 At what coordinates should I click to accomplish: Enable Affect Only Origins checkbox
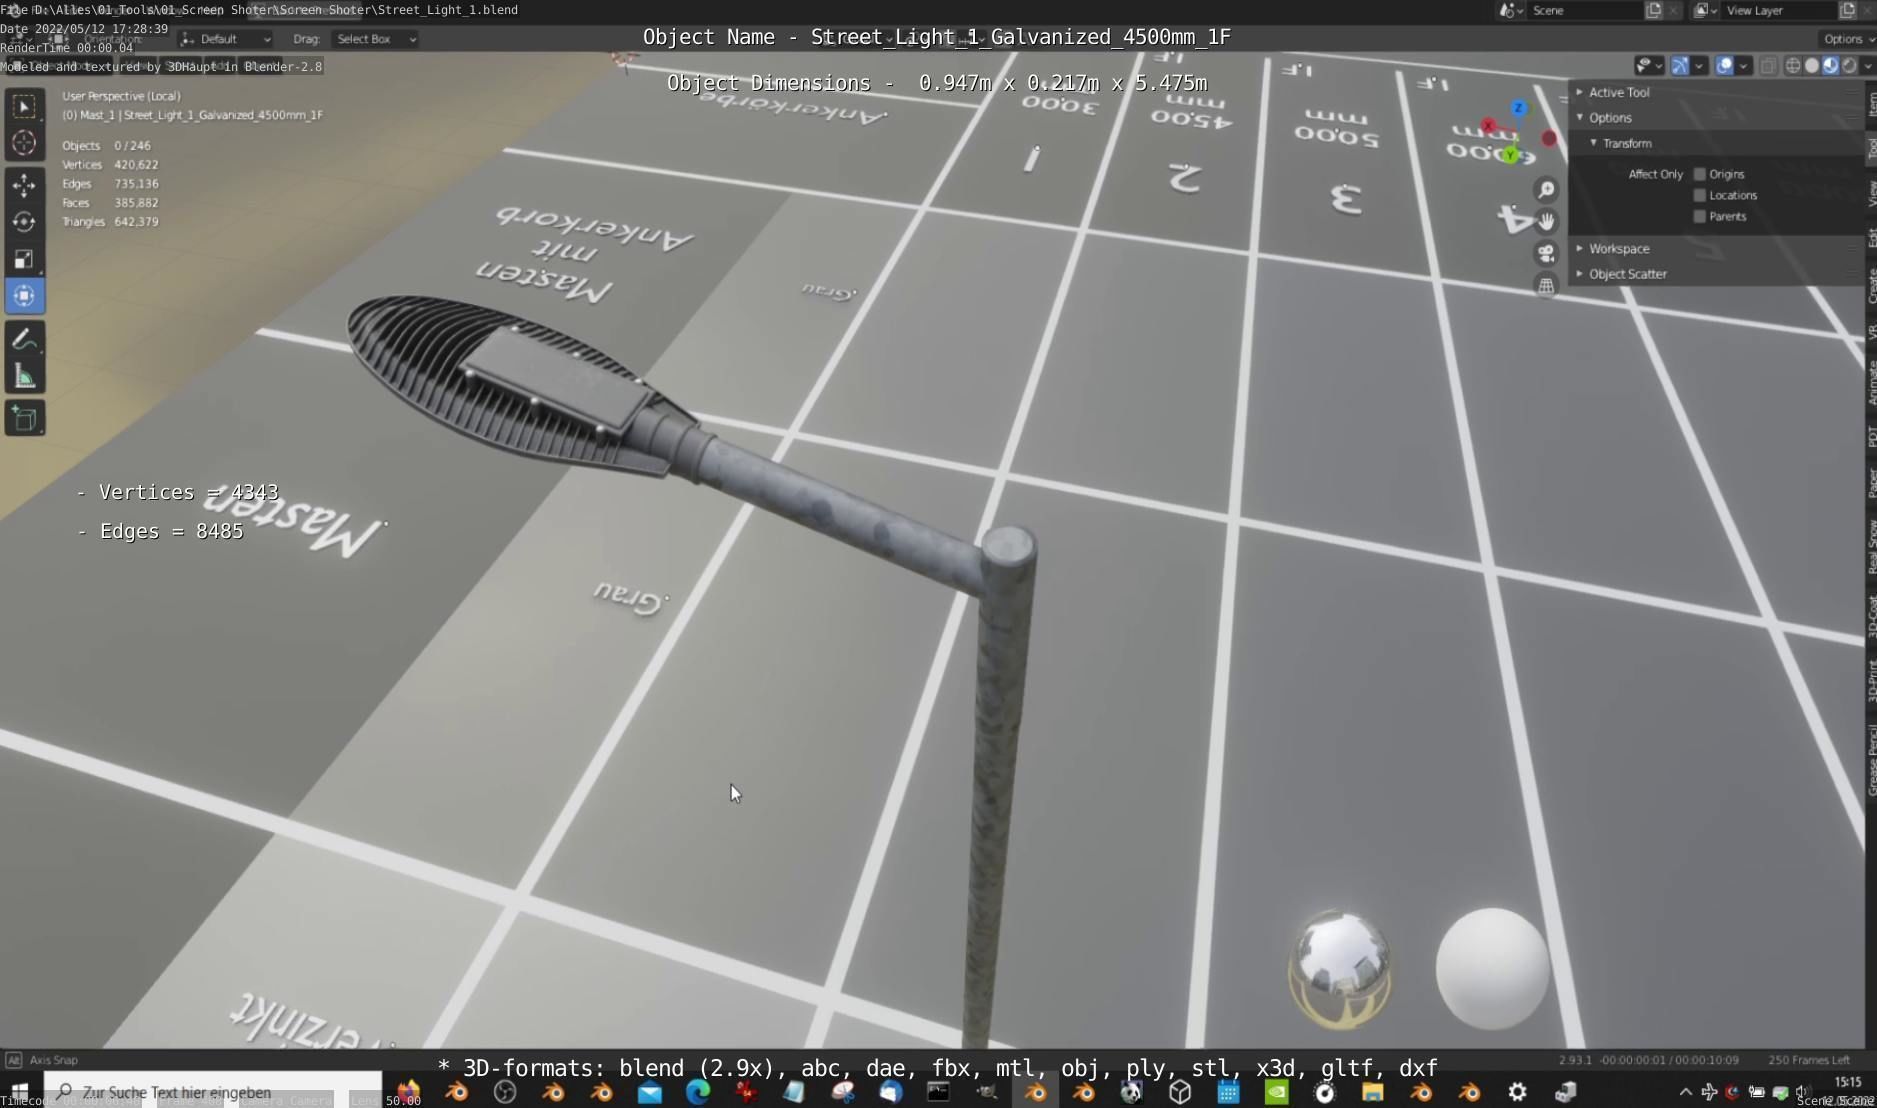click(x=1699, y=174)
